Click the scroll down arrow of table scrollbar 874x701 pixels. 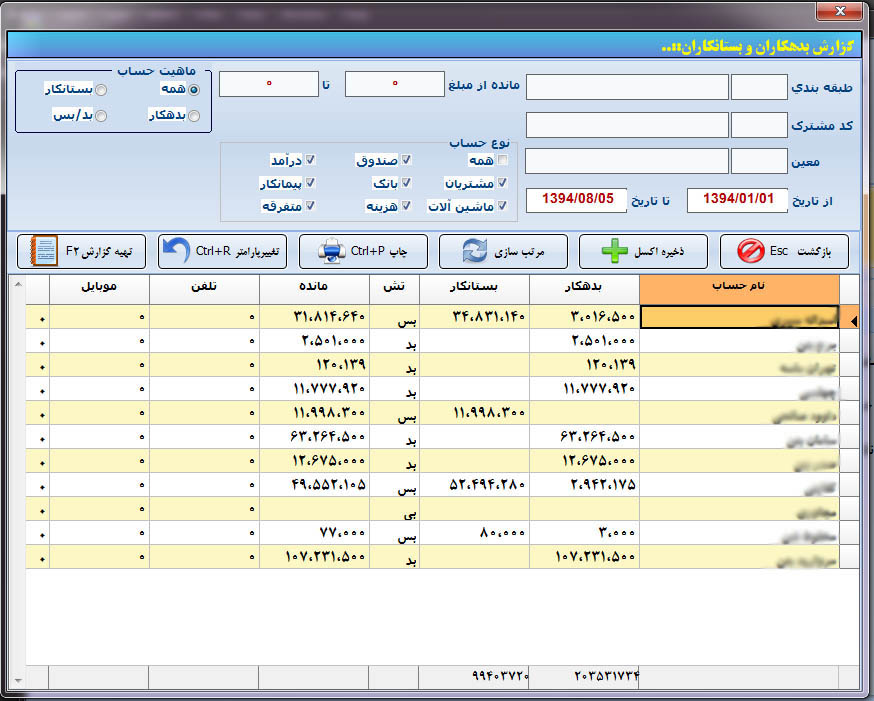click(x=18, y=681)
